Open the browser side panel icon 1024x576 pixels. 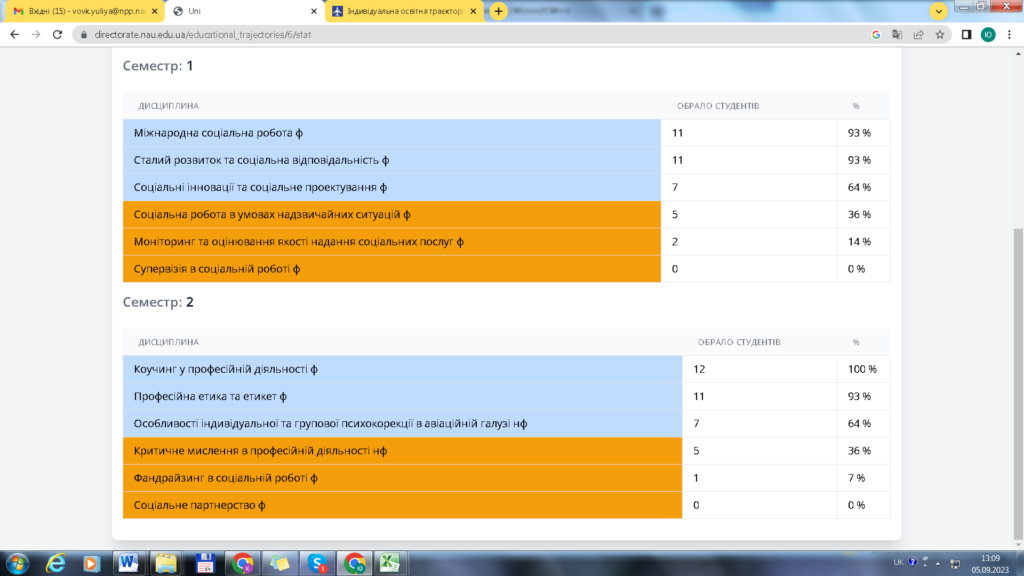tap(966, 34)
